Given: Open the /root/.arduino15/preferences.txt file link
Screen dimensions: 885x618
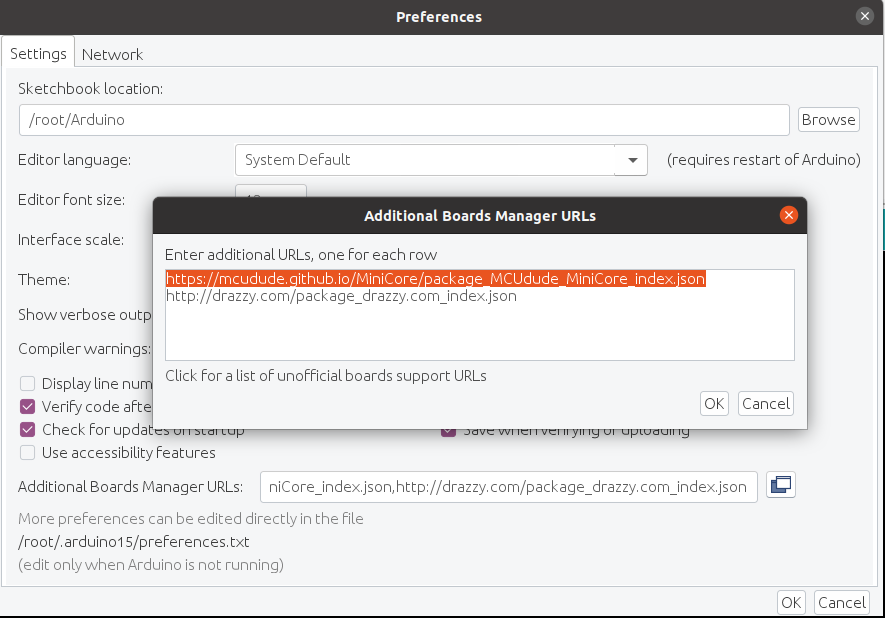Looking at the screenshot, I should click(x=134, y=542).
